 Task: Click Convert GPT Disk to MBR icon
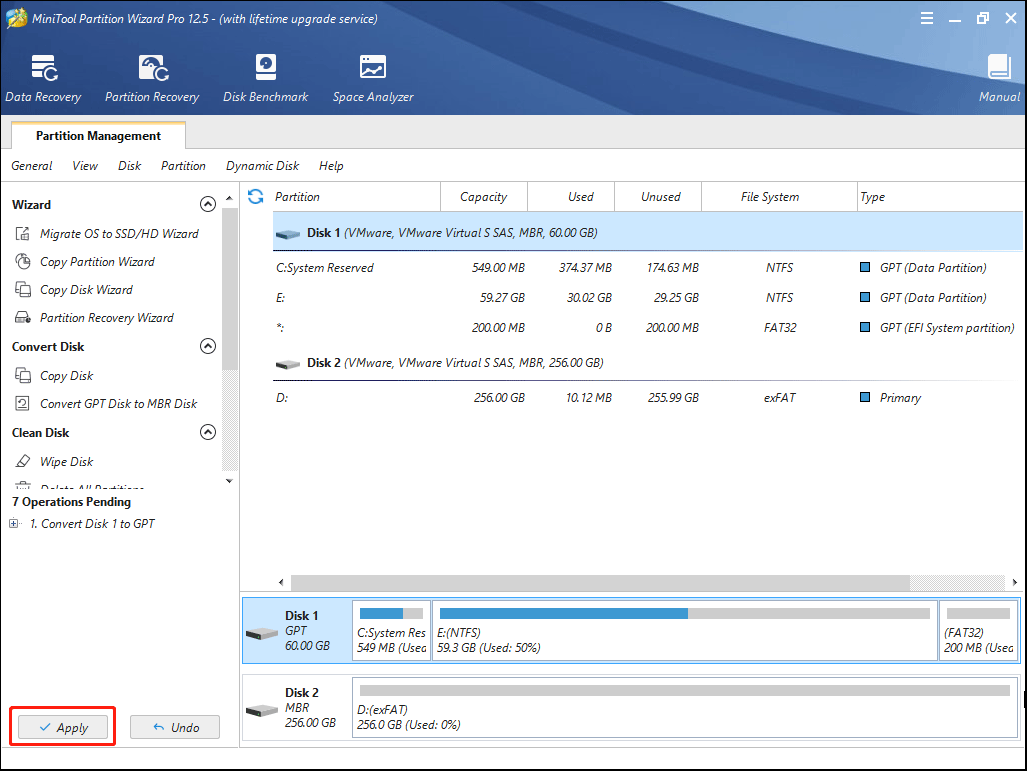(x=23, y=404)
